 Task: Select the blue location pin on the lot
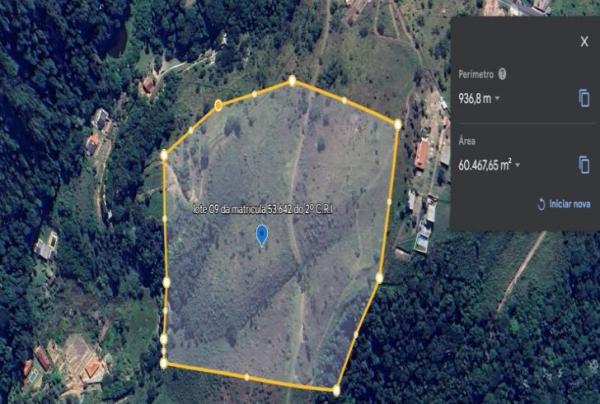coord(261,235)
